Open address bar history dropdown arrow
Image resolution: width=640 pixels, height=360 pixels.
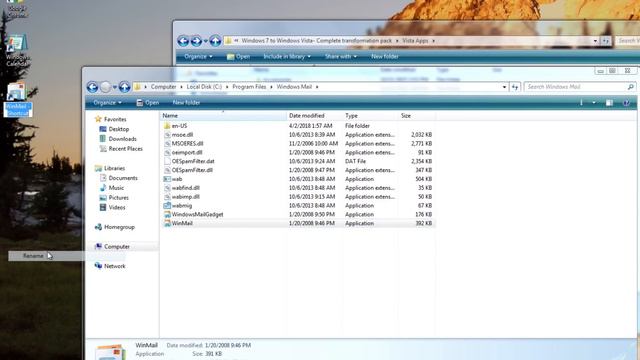click(504, 87)
